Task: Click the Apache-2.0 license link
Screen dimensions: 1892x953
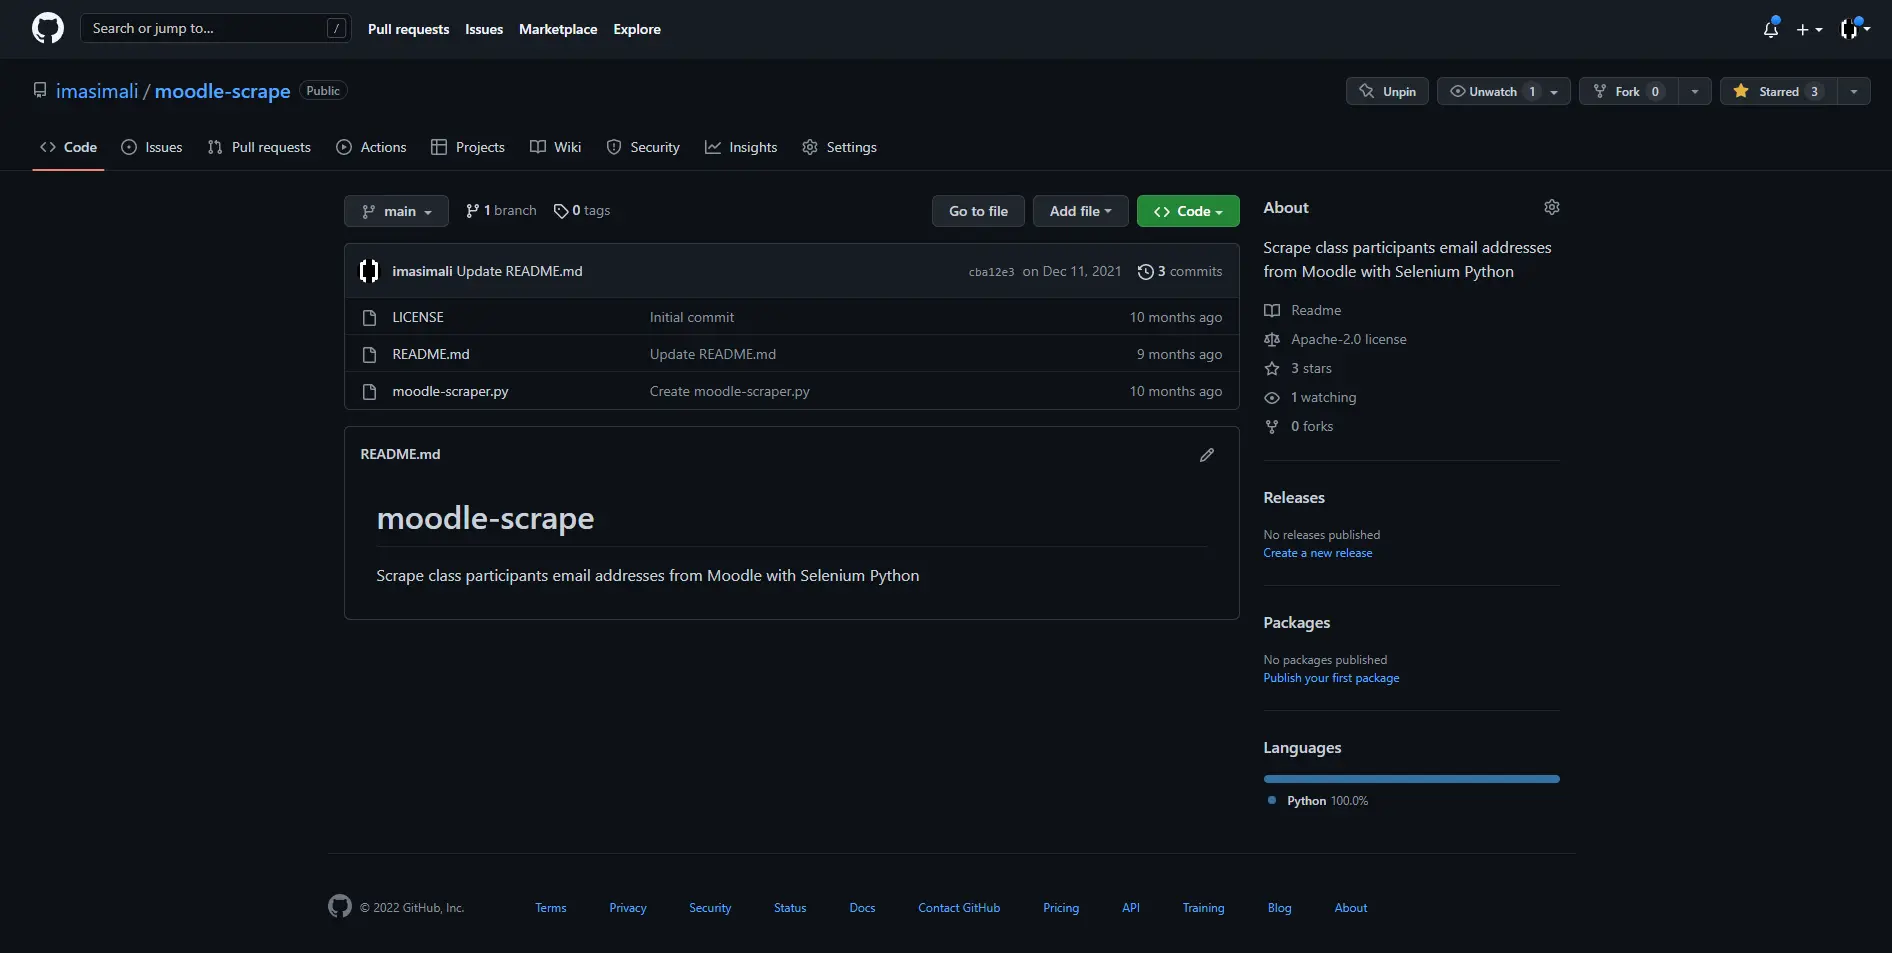Action: (1348, 339)
